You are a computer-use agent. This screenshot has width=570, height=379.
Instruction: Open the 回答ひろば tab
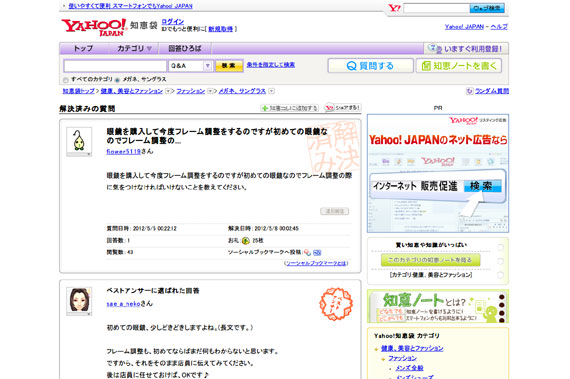click(x=185, y=49)
